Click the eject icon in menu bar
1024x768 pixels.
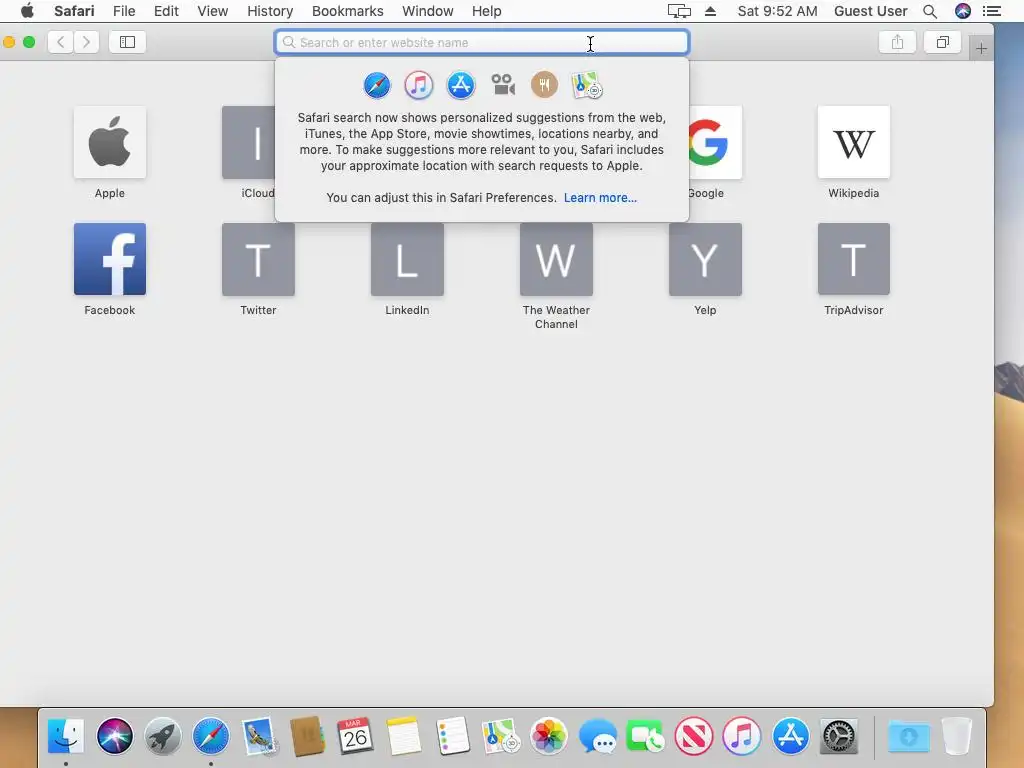click(711, 11)
